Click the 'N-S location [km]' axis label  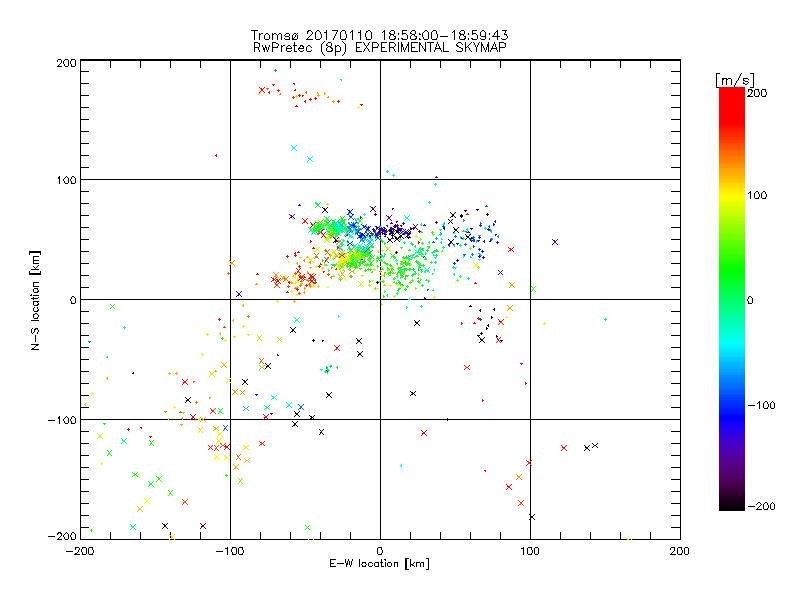[35, 300]
